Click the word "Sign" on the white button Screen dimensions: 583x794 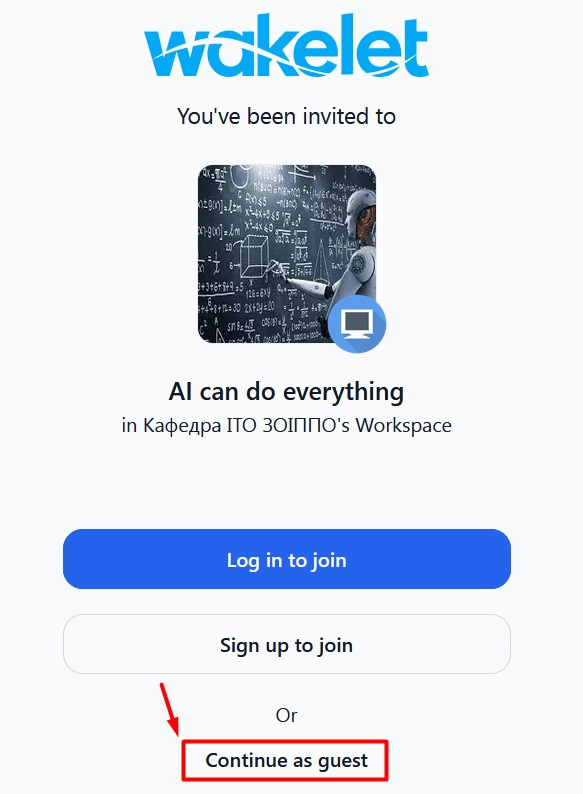coord(240,646)
